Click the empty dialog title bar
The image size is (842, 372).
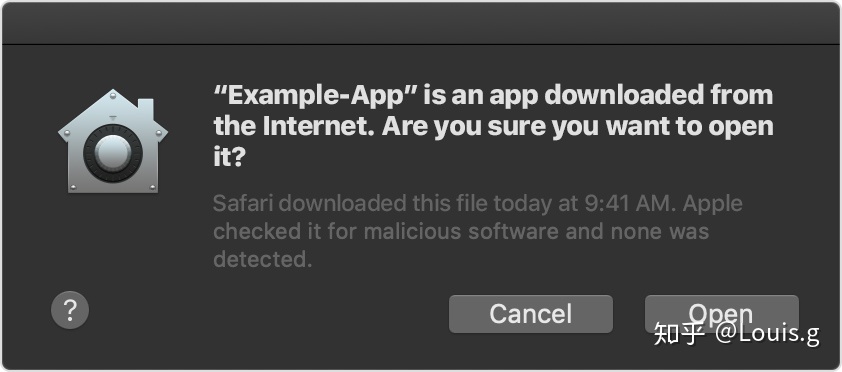tap(421, 23)
